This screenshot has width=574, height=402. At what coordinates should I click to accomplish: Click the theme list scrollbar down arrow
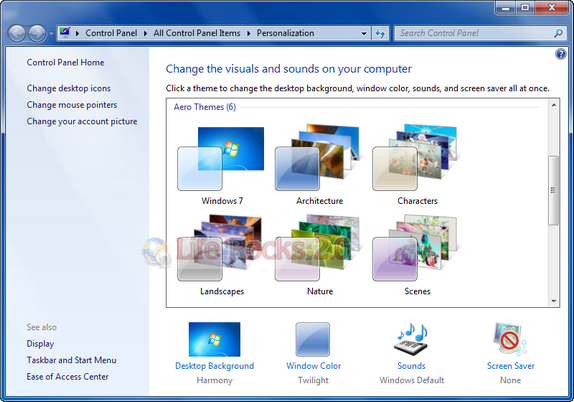point(554,301)
